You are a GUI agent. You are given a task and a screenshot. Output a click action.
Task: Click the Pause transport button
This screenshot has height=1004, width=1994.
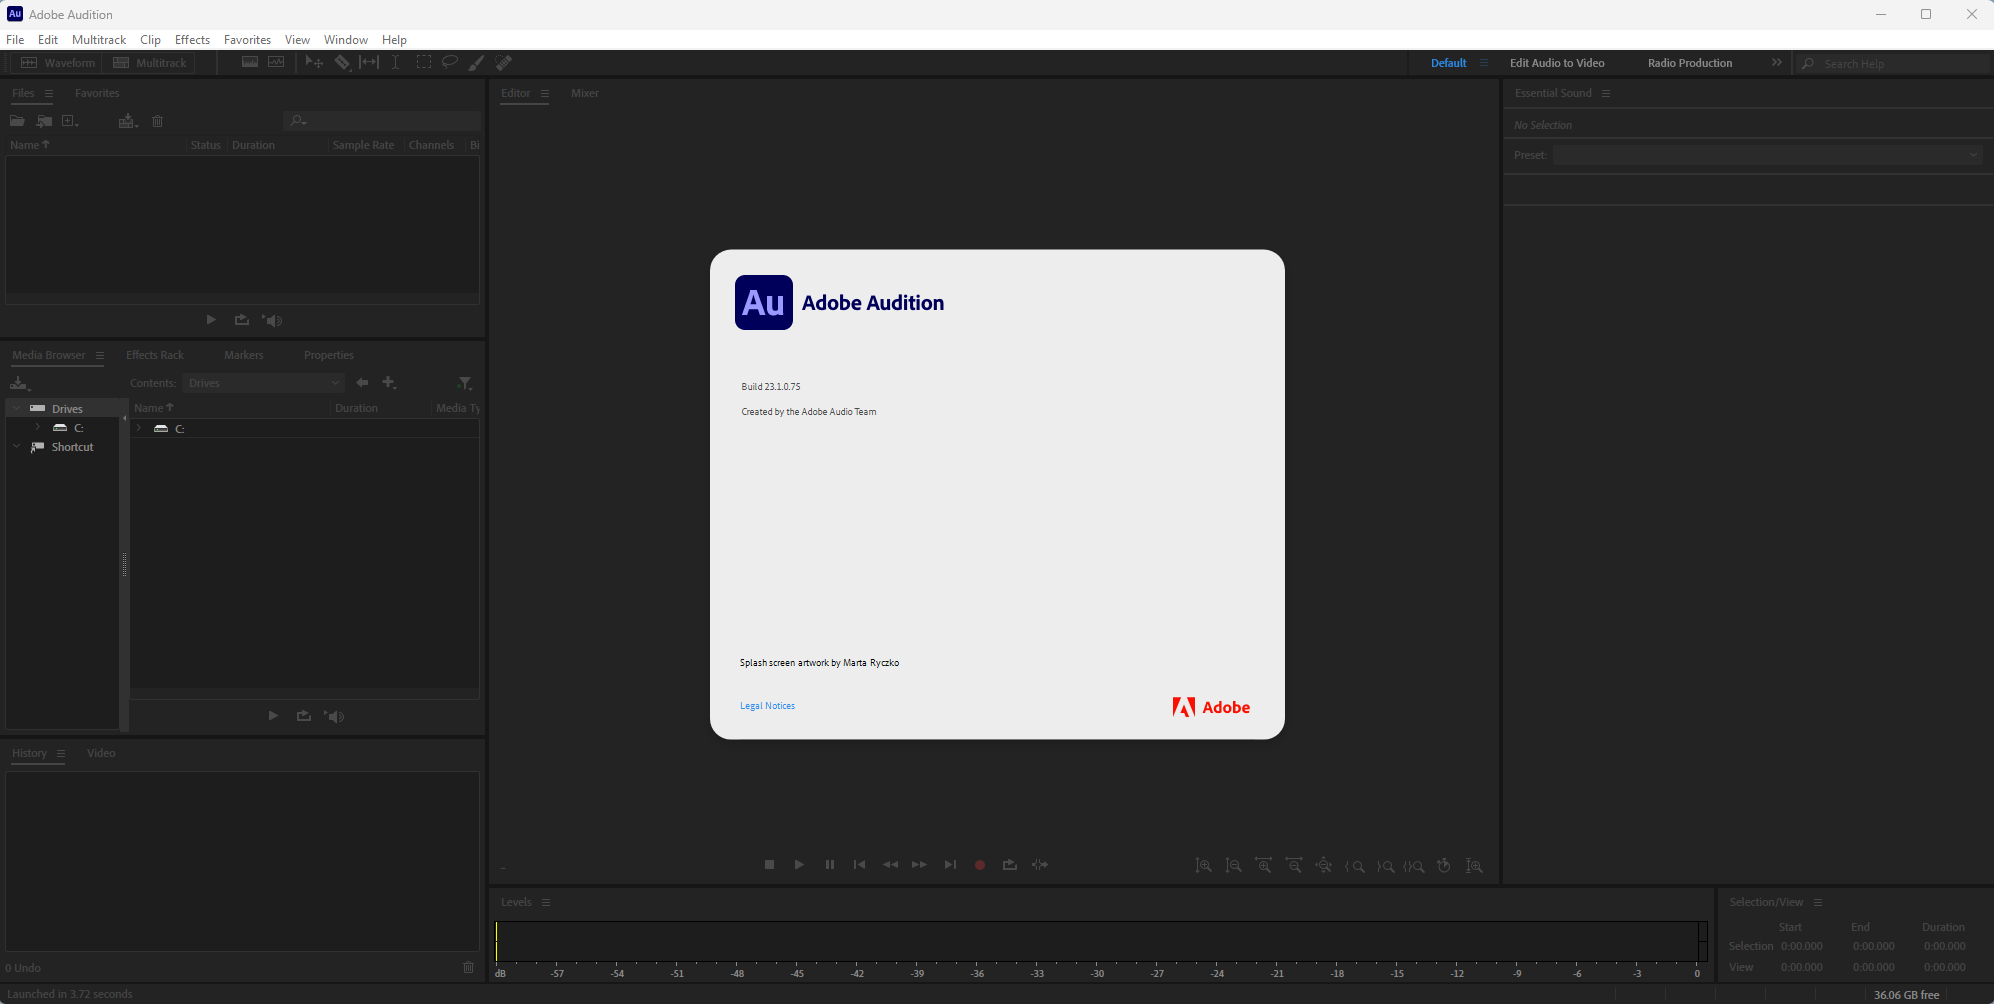(830, 865)
